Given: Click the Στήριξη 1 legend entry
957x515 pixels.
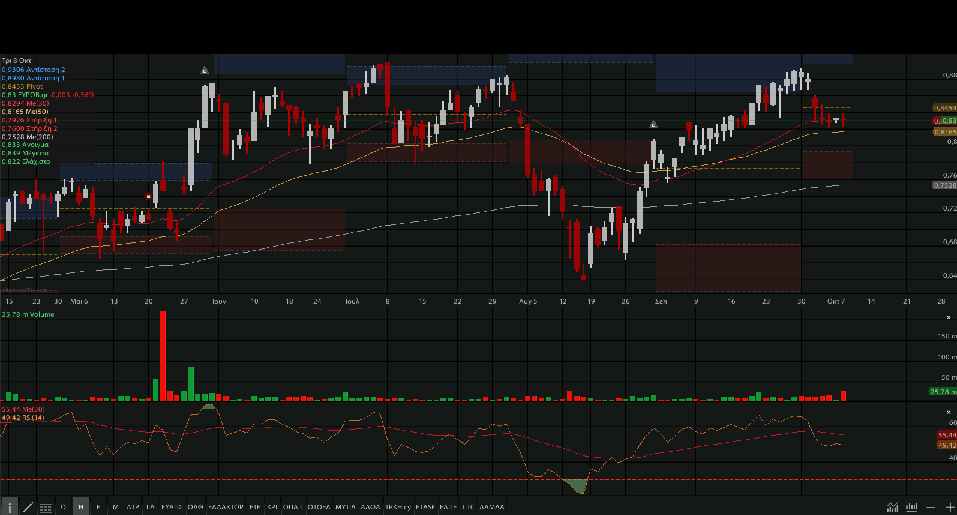Looking at the screenshot, I should coord(29,120).
